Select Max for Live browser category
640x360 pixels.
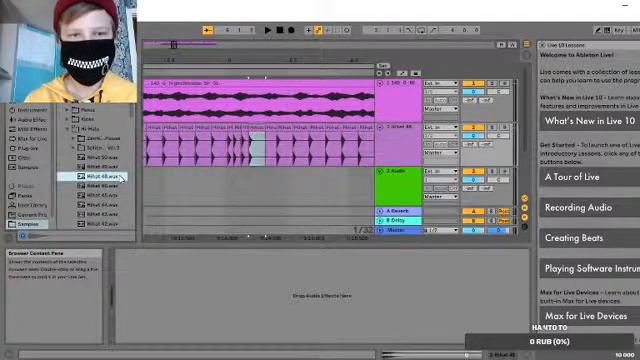coord(28,139)
